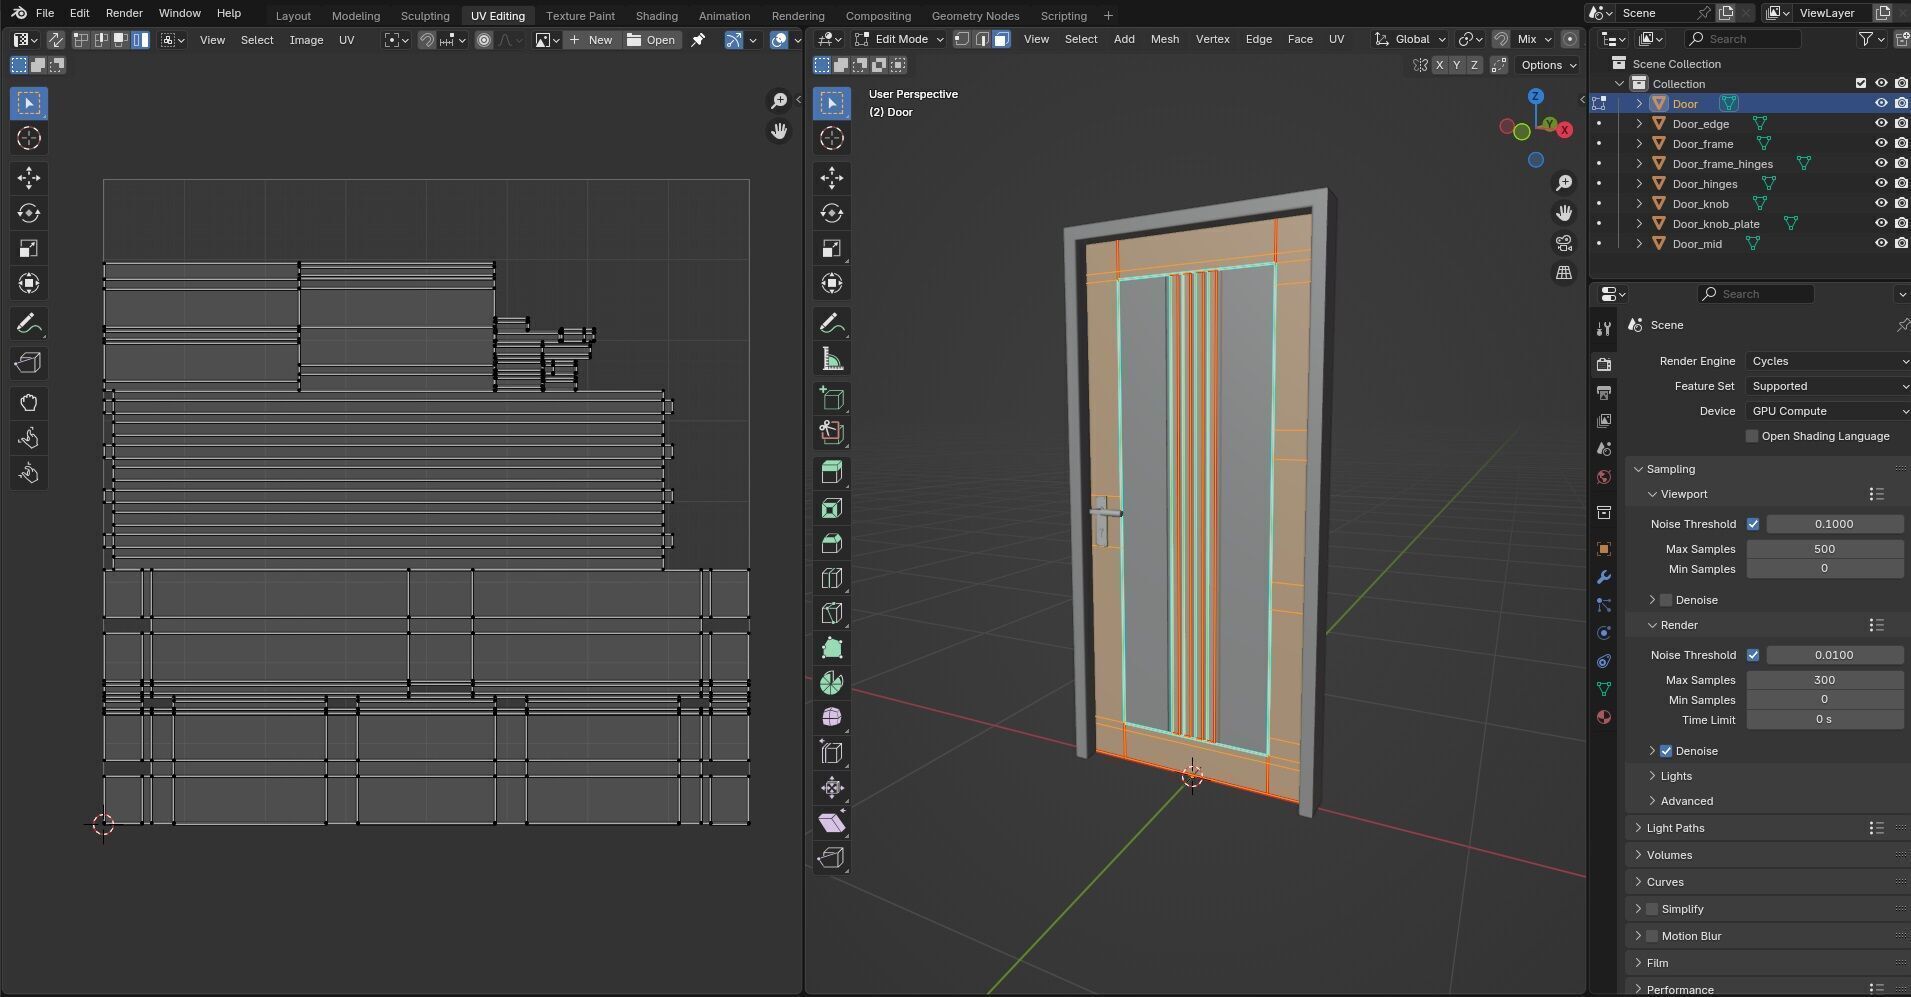Open the Global transform orientation dropdown
The image size is (1911, 997).
click(1411, 39)
